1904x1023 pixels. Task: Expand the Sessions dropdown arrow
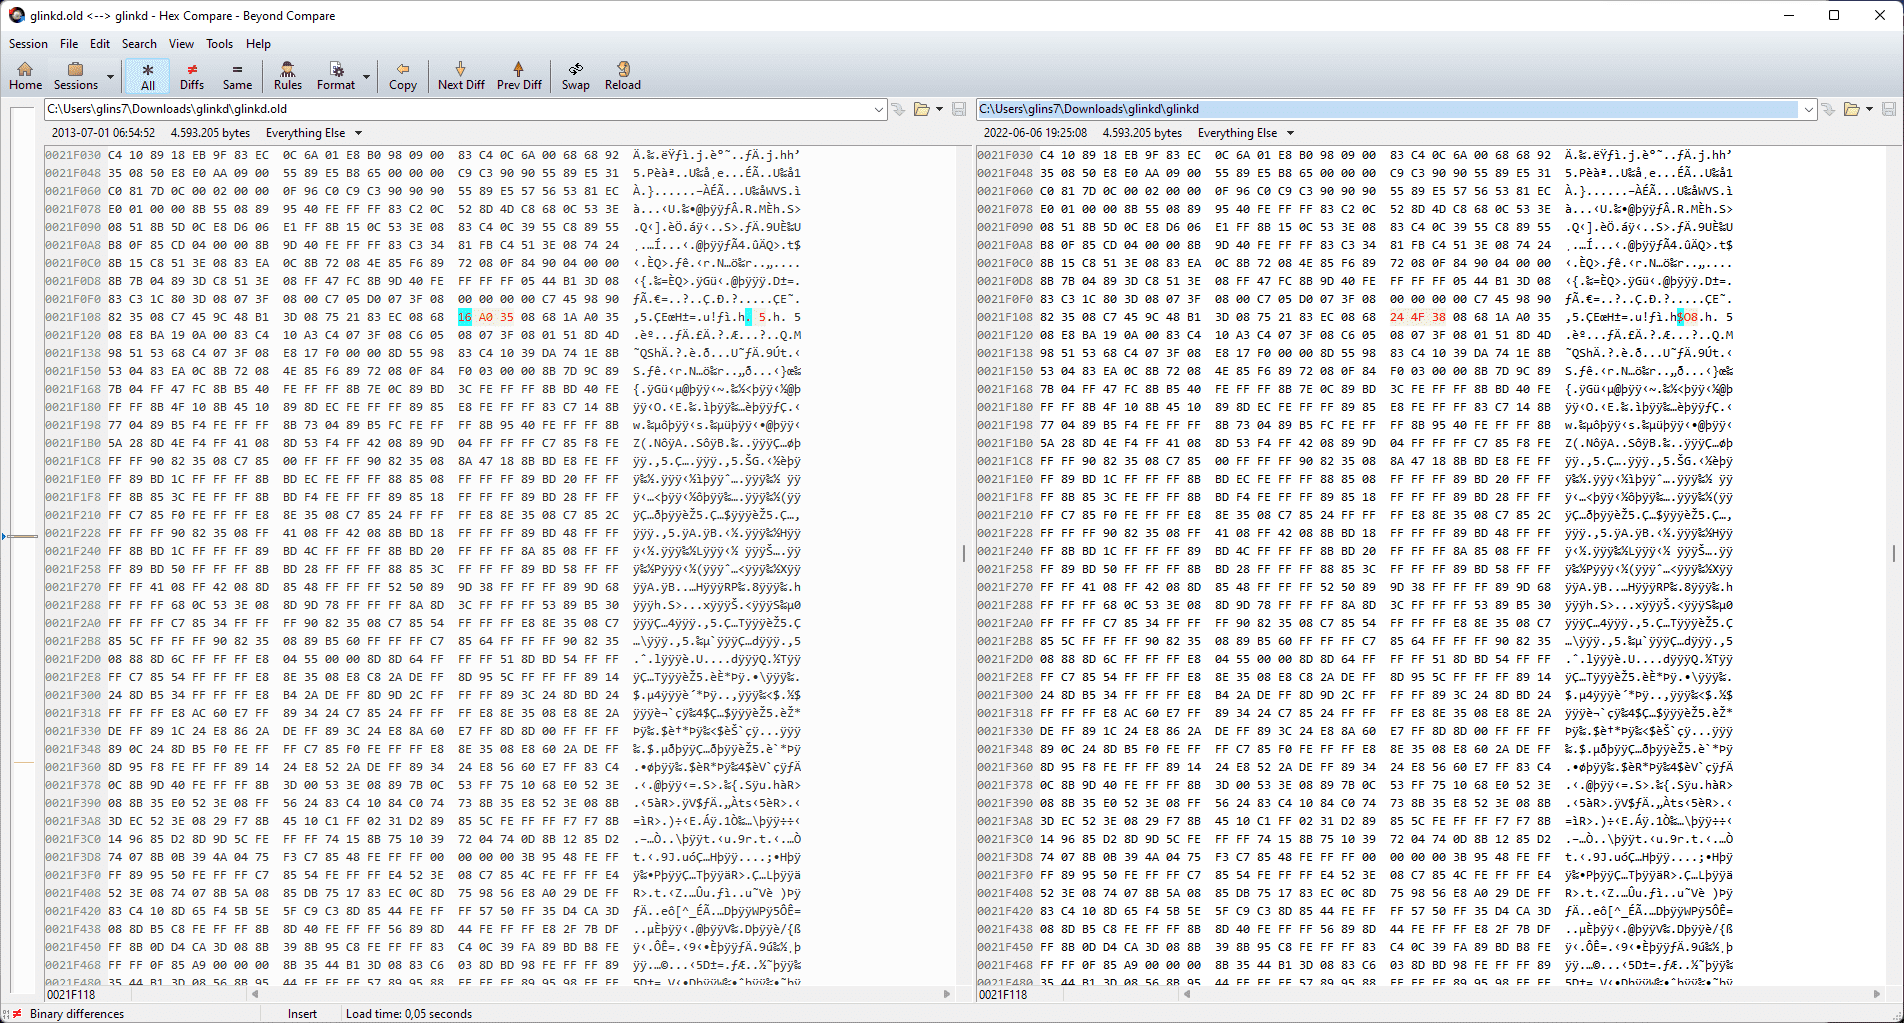point(110,76)
